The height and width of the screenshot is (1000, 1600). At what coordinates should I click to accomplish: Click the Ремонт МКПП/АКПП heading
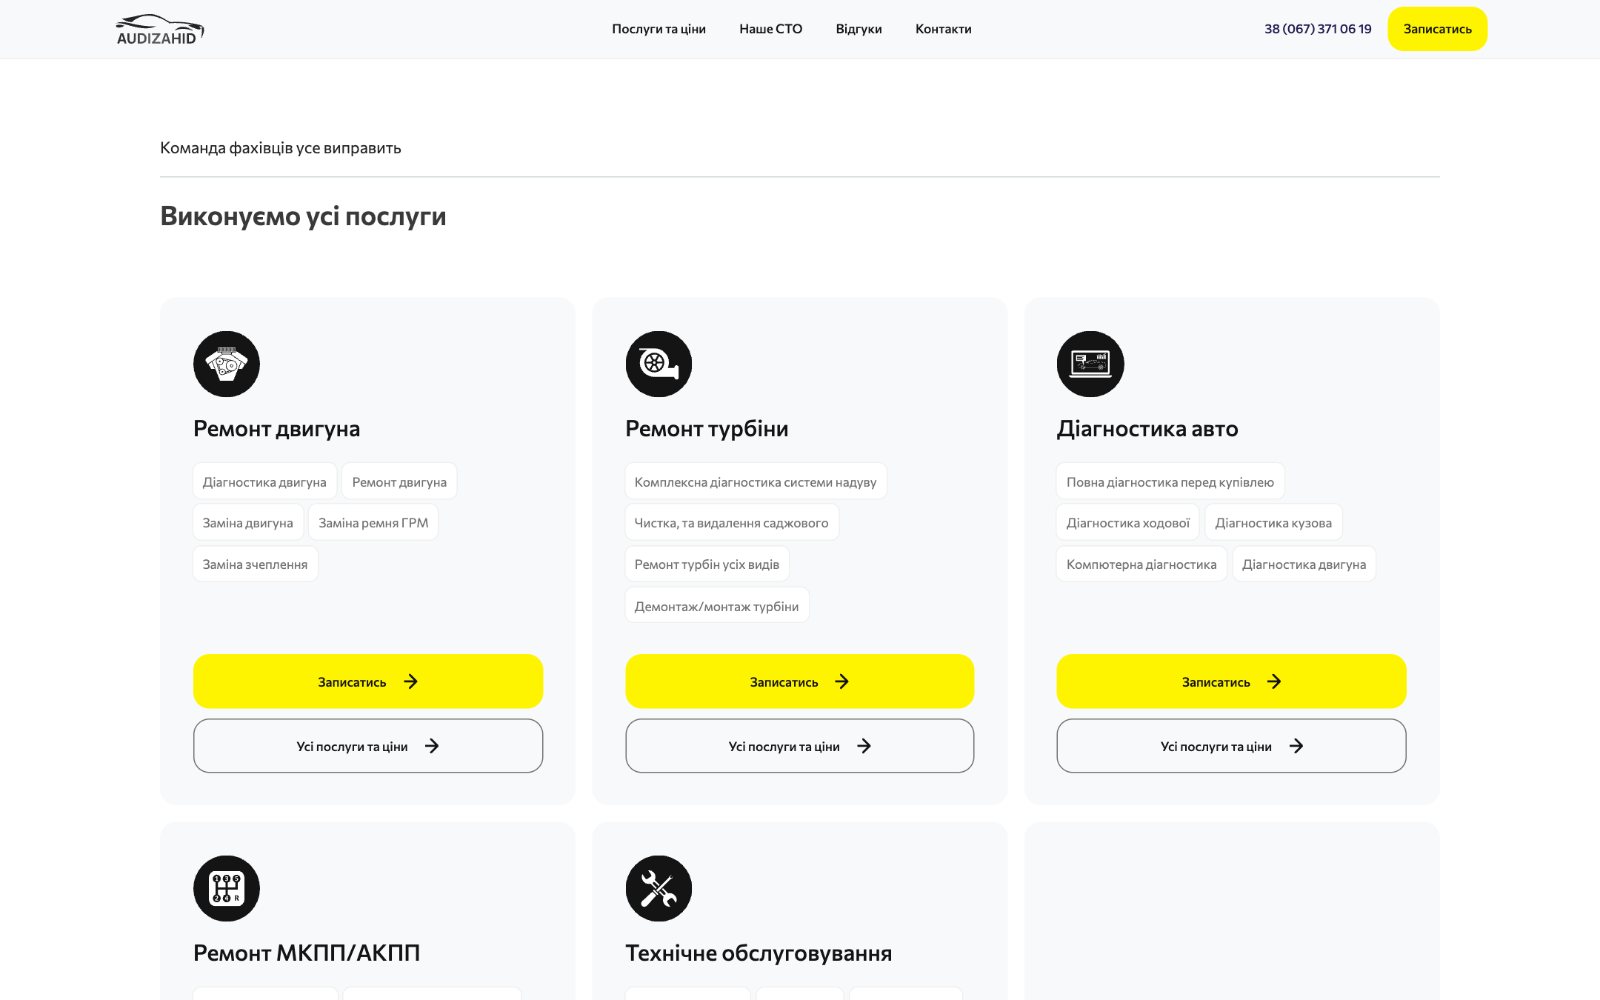[307, 953]
